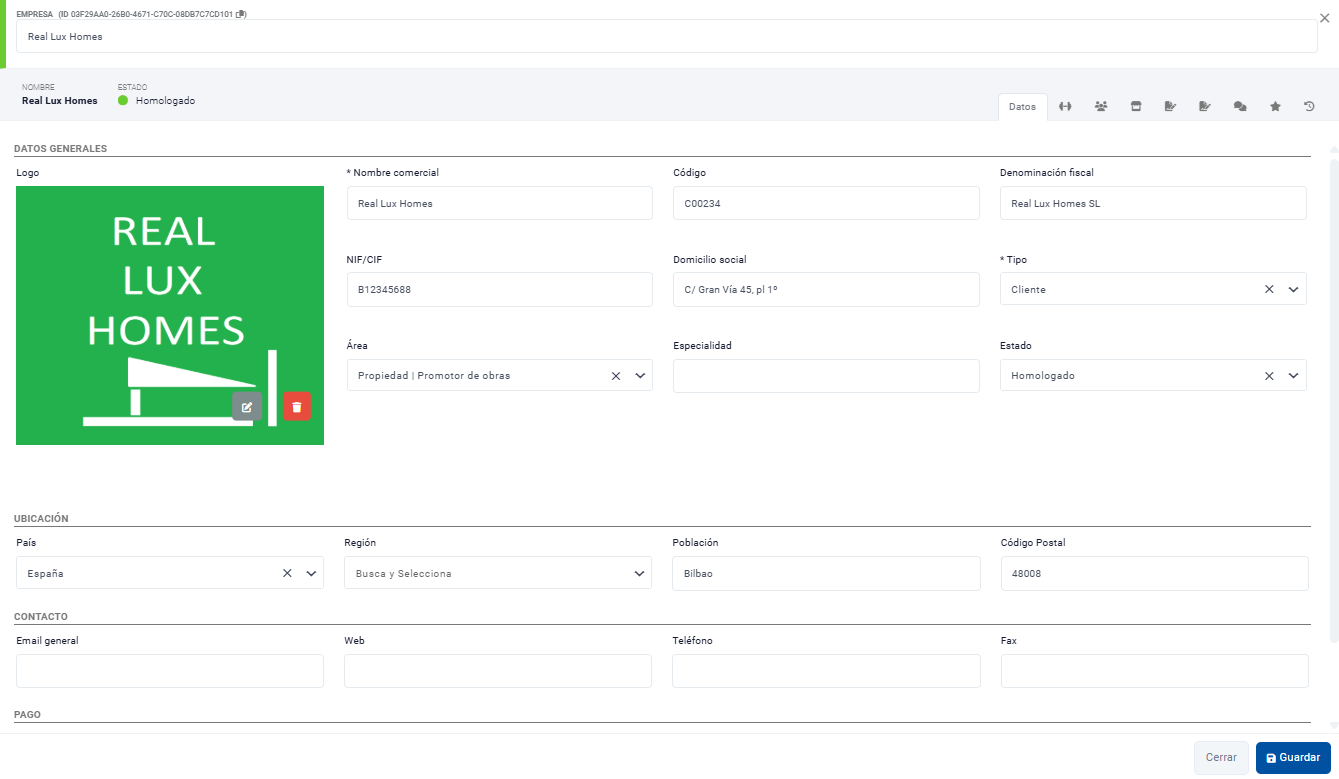Expand the Tipo dropdown

1293,289
